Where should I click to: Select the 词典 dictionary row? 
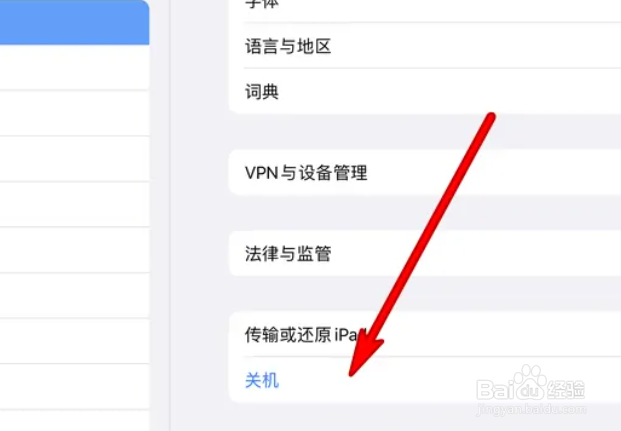click(x=425, y=92)
